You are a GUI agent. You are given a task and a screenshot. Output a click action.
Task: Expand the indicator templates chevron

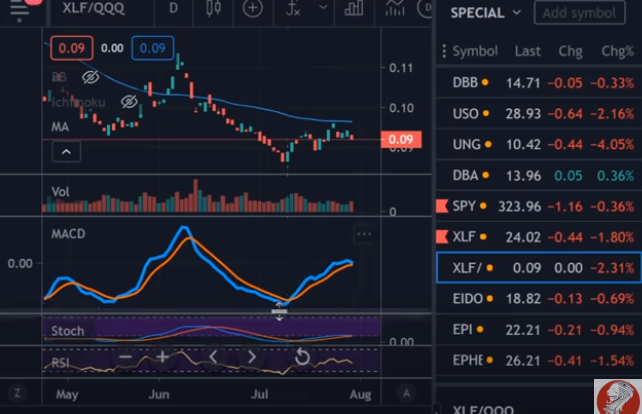click(323, 7)
